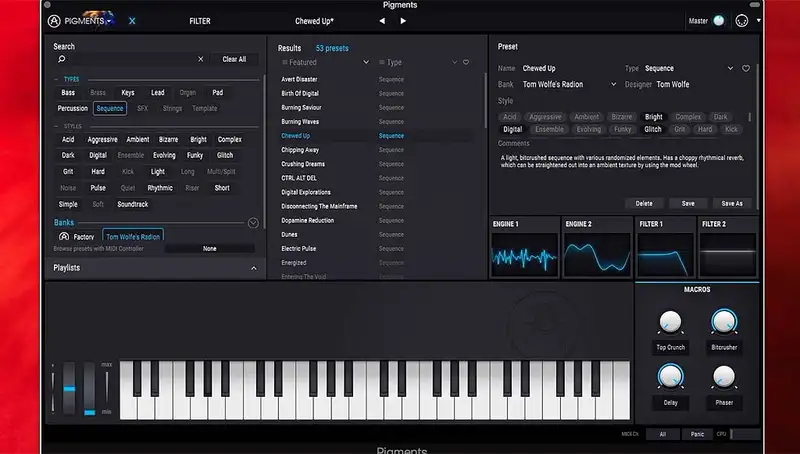Enable the Aggressive style filter
800x454 pixels.
pyautogui.click(x=102, y=140)
